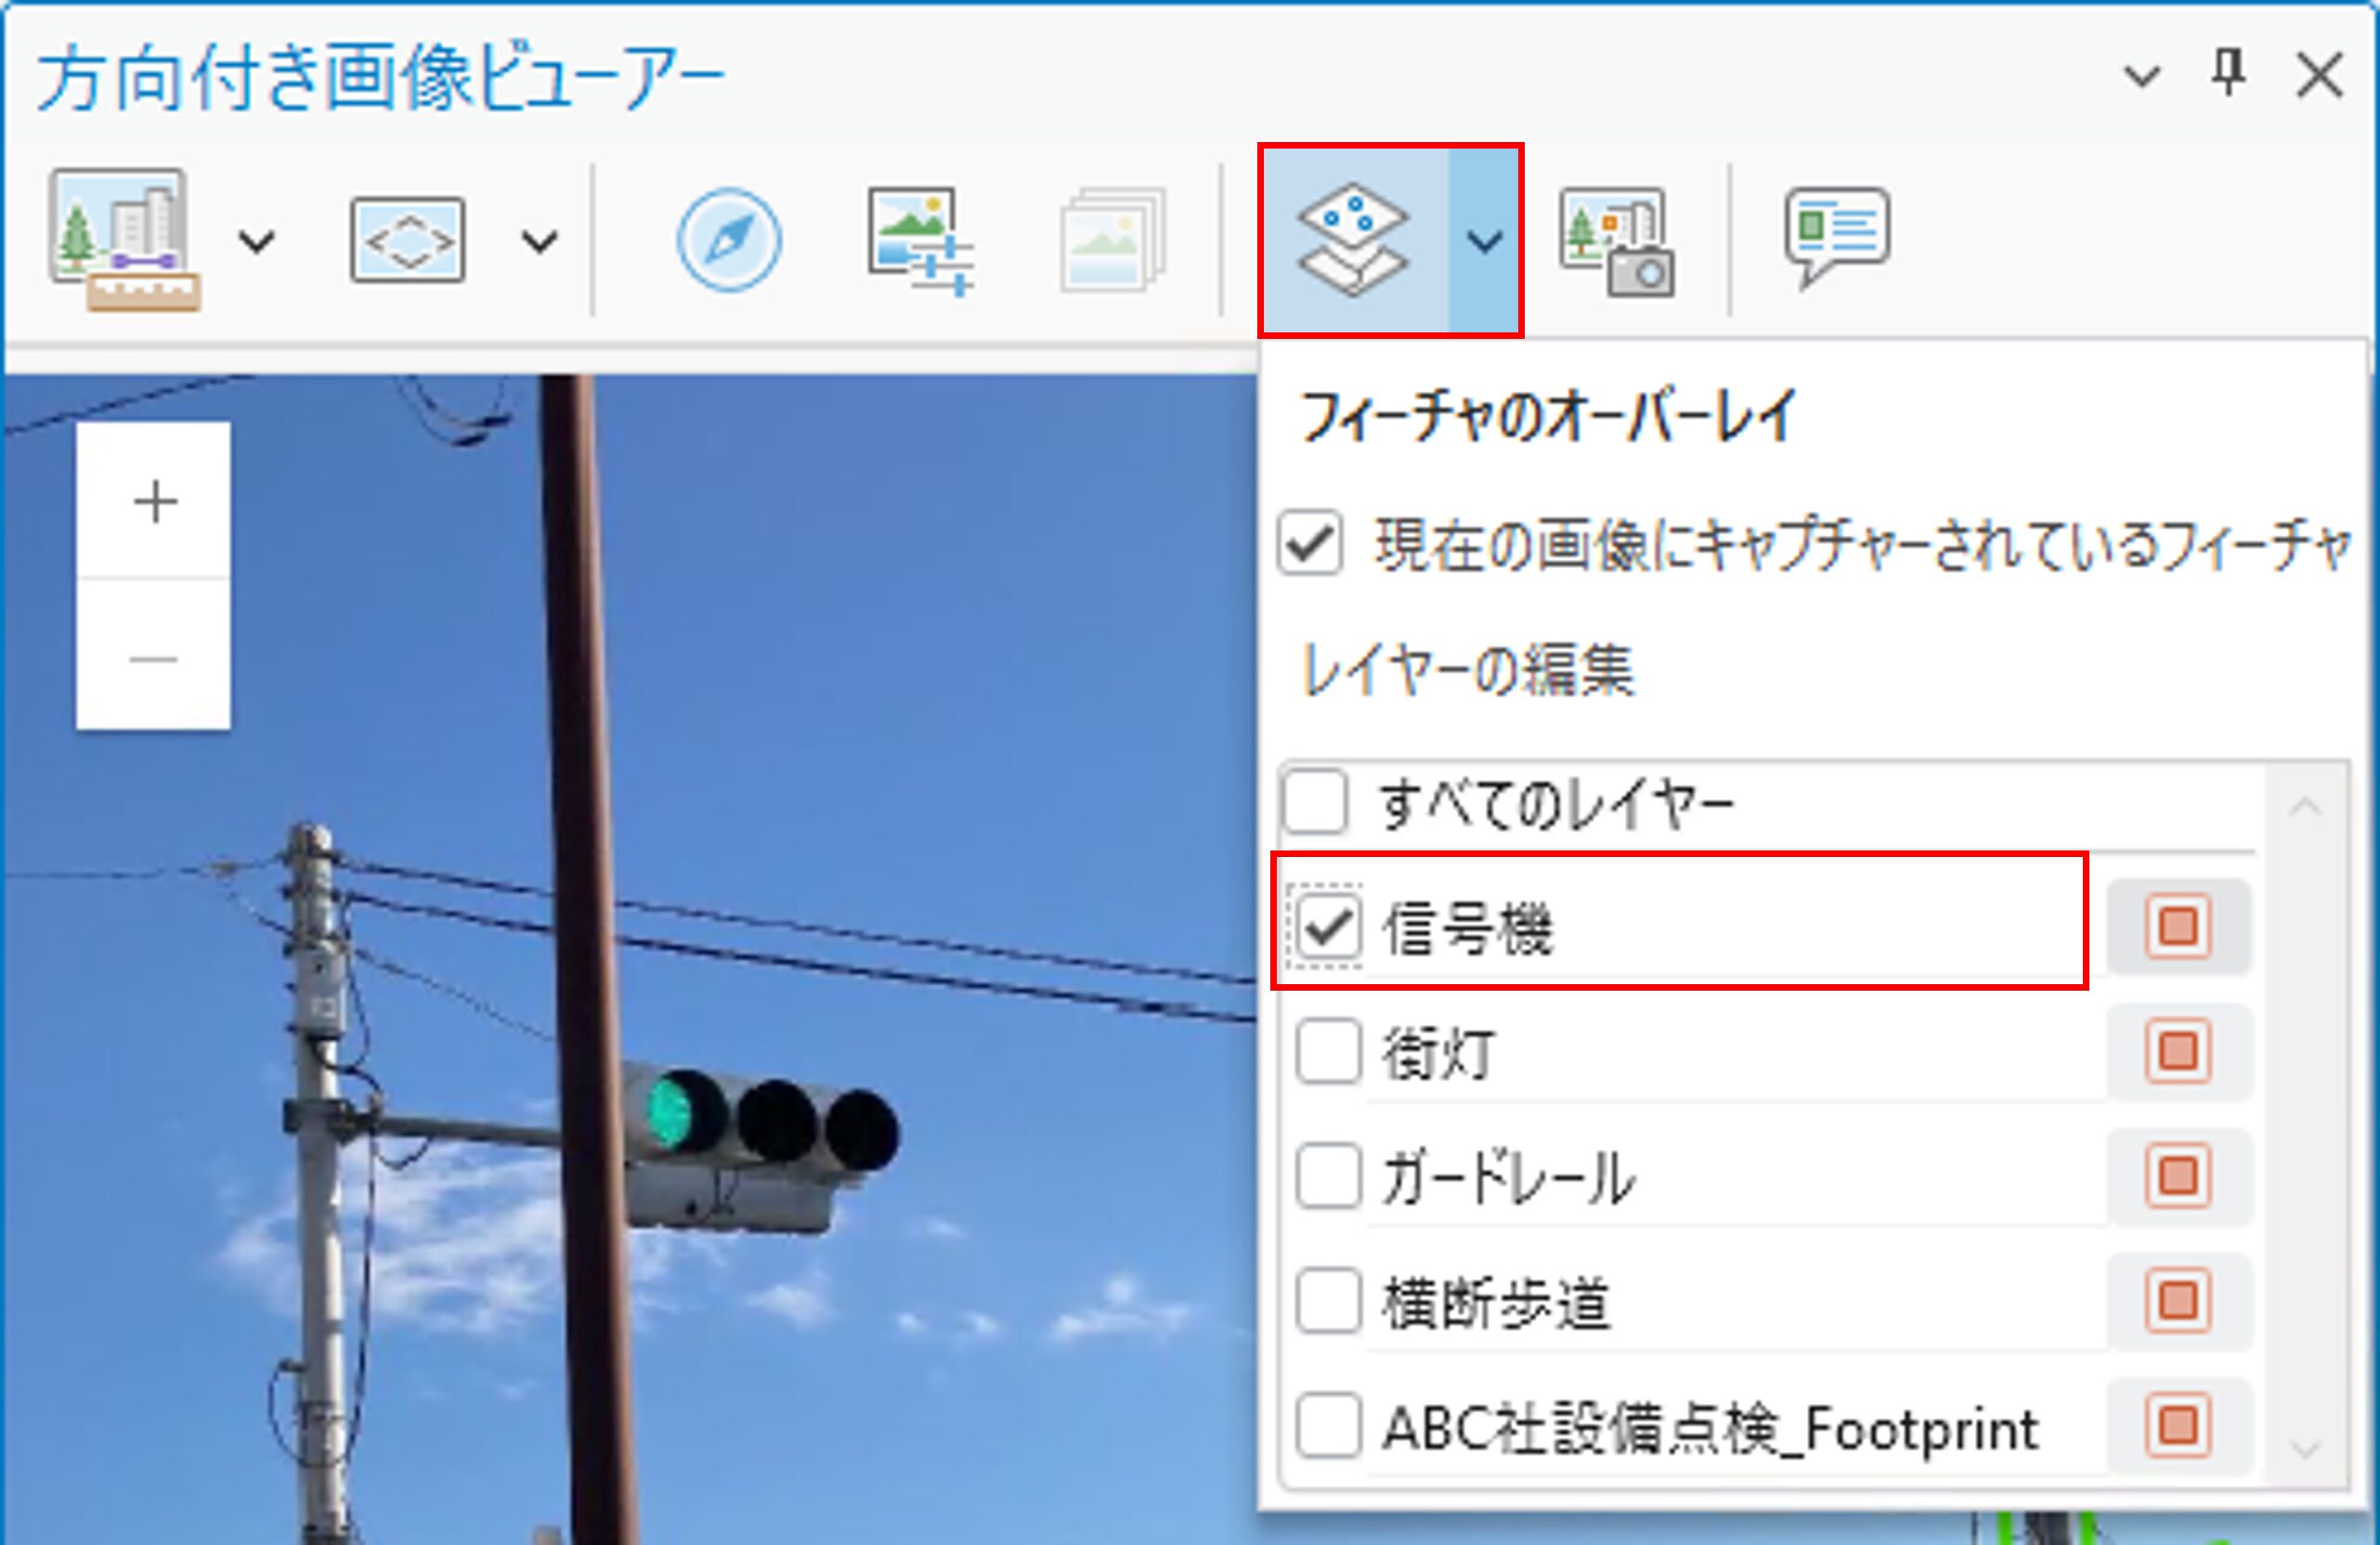The width and height of the screenshot is (2380, 1545).
Task: Open the measurement tool dropdown arrow
Action: coord(257,241)
